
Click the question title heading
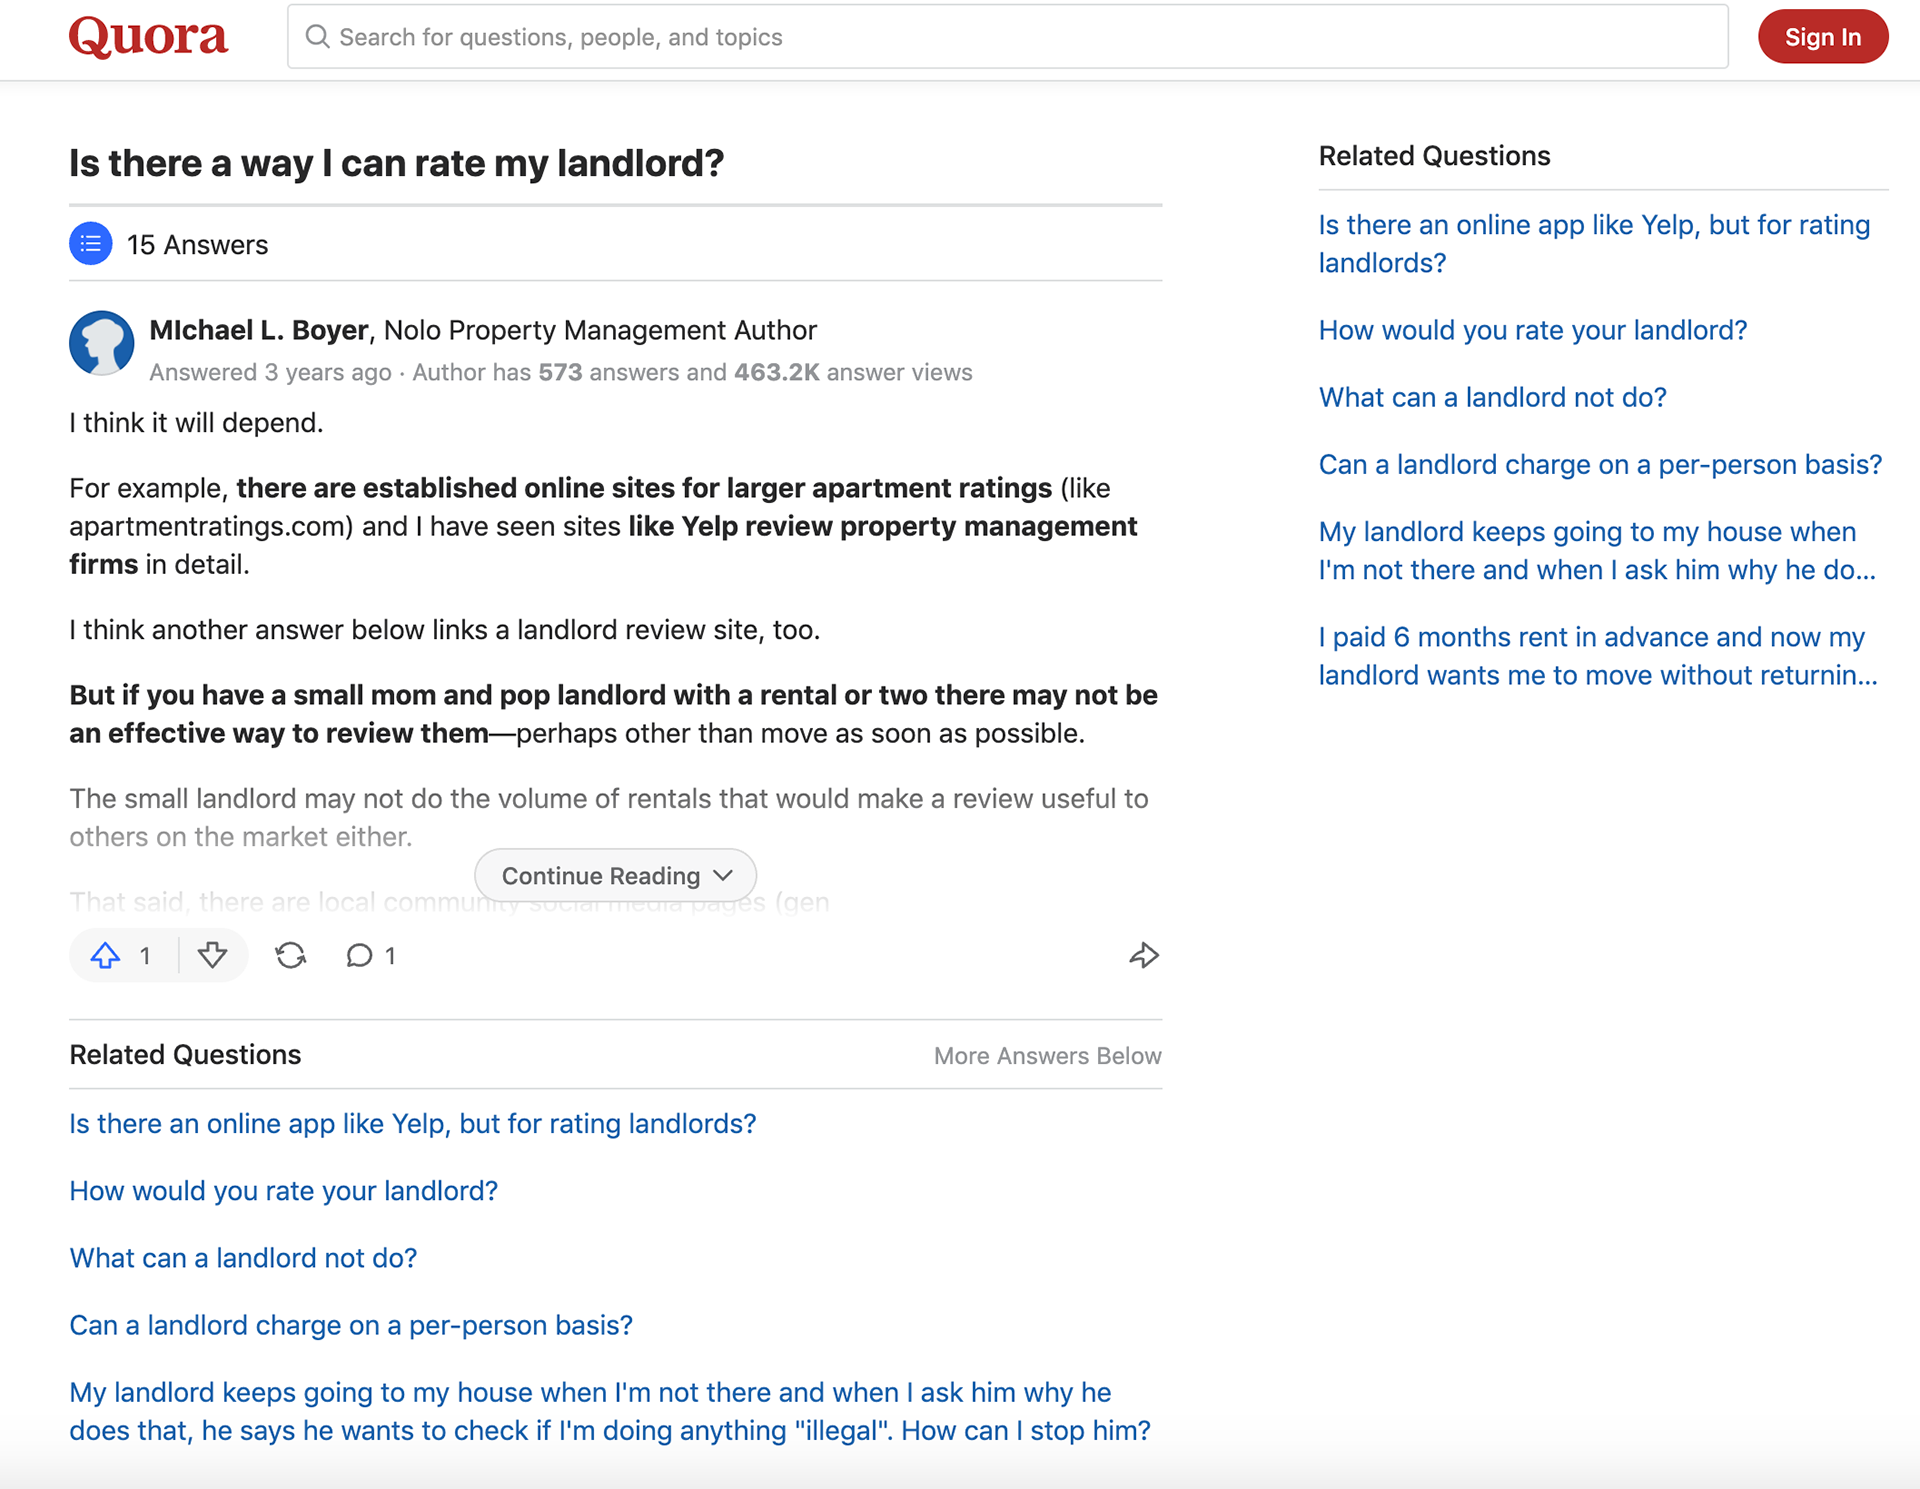[x=396, y=163]
